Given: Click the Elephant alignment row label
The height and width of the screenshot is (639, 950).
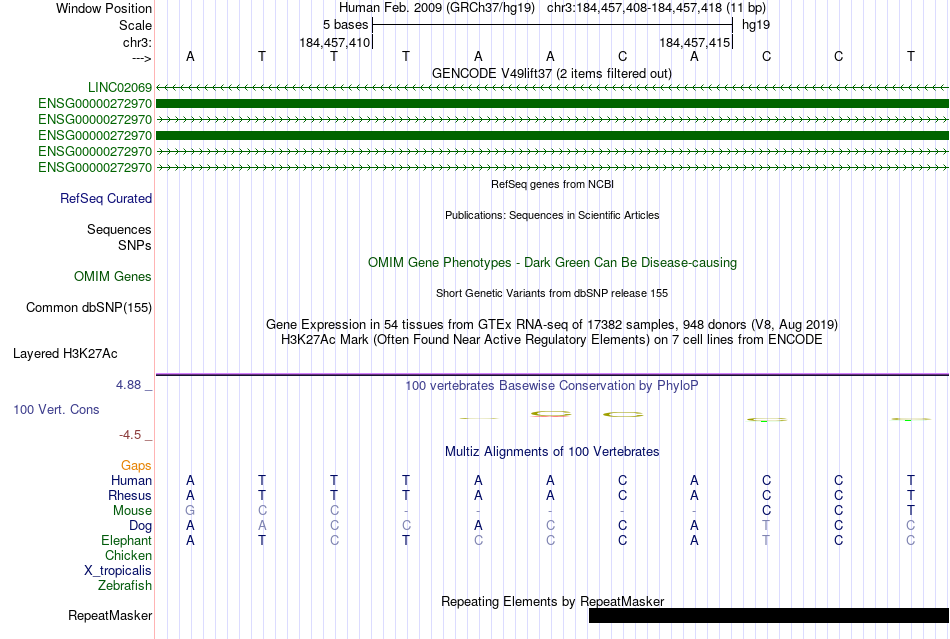Looking at the screenshot, I should click(127, 540).
